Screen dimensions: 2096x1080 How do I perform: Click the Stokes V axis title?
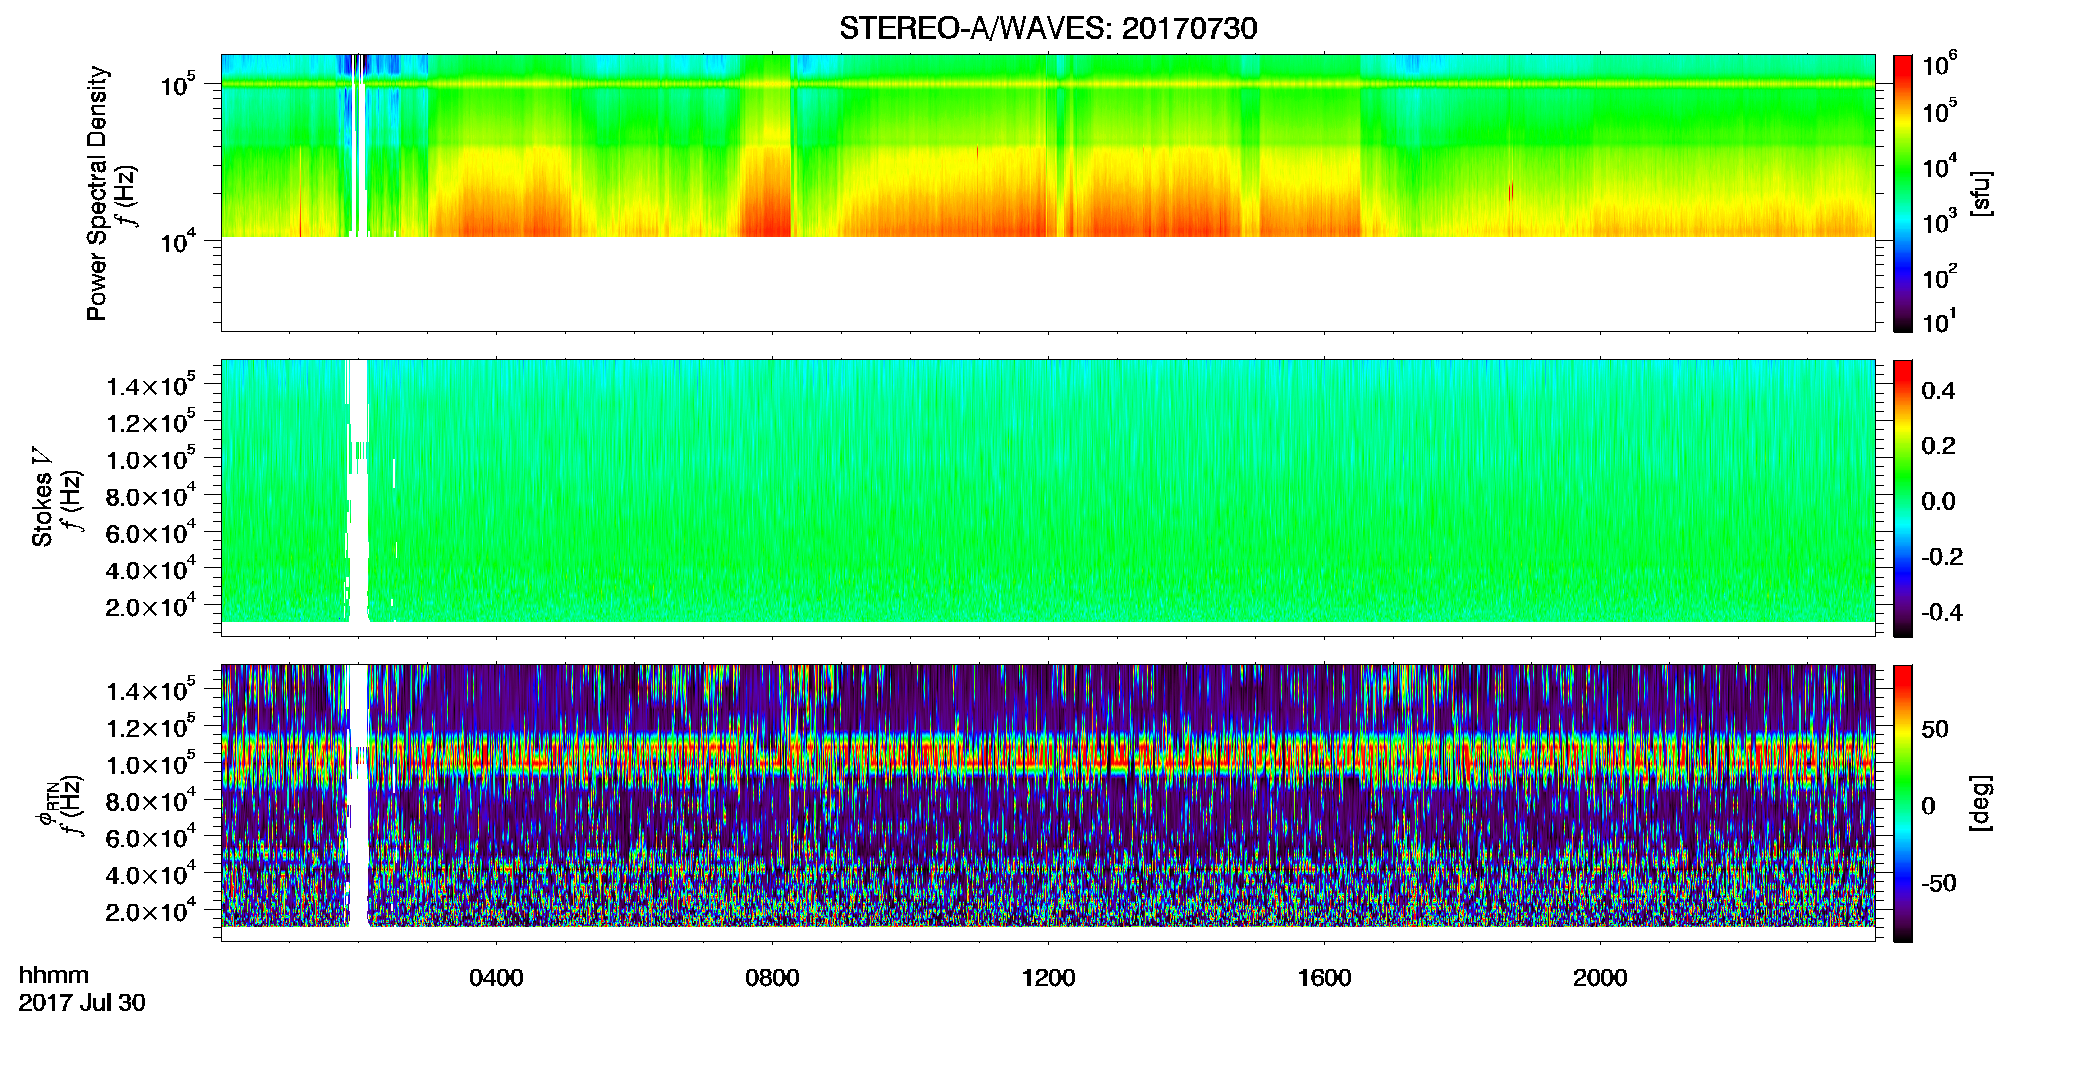(42, 498)
